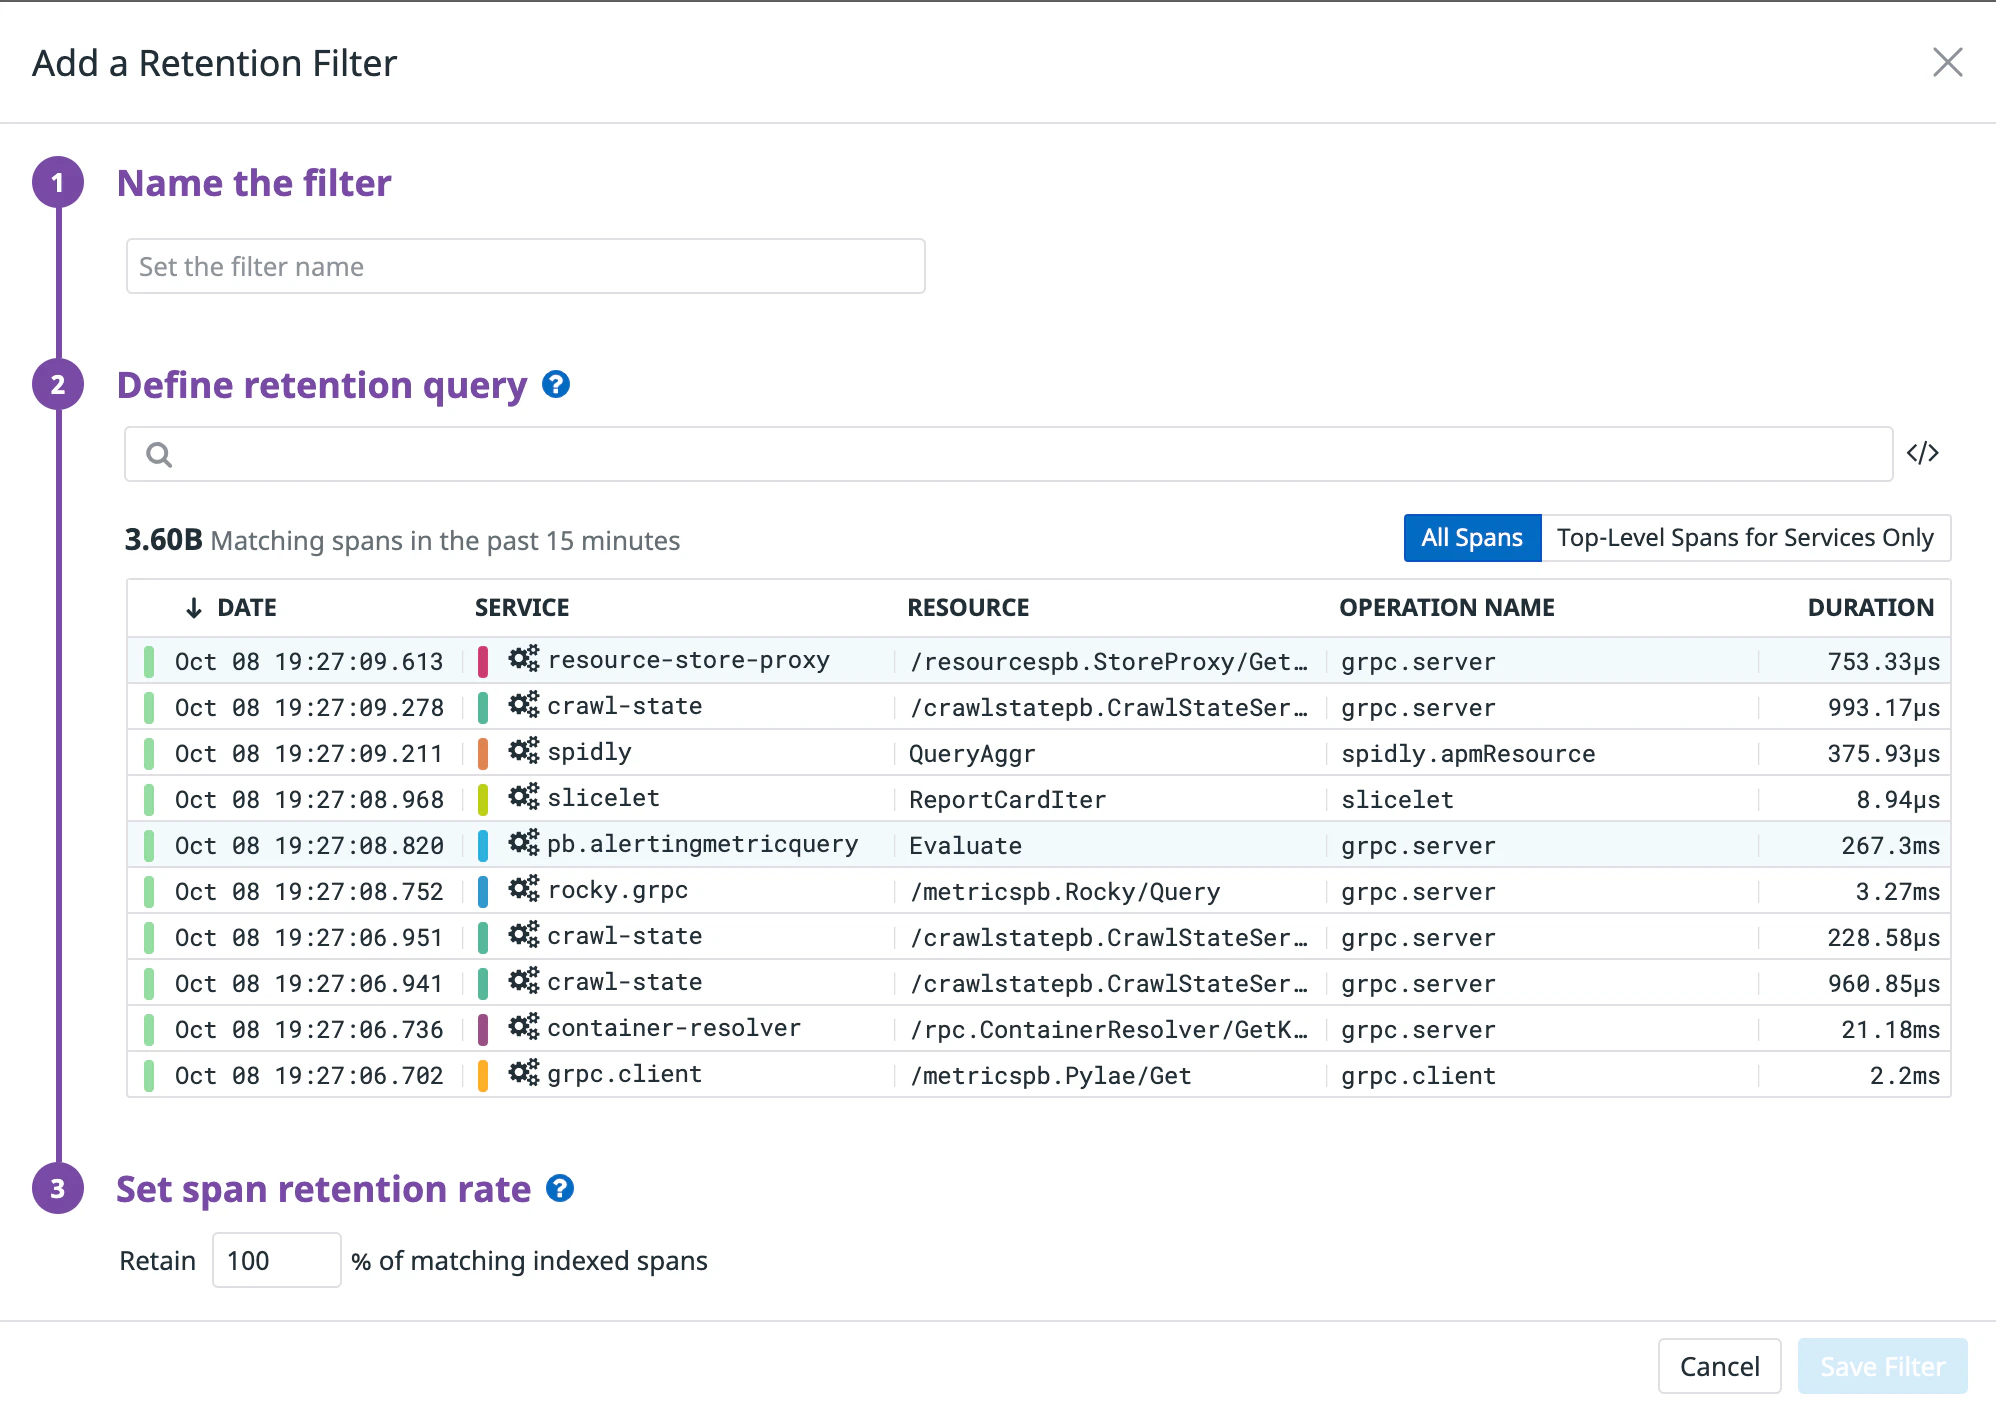The width and height of the screenshot is (1996, 1406).
Task: Switch to the All Spans view
Action: tap(1472, 538)
